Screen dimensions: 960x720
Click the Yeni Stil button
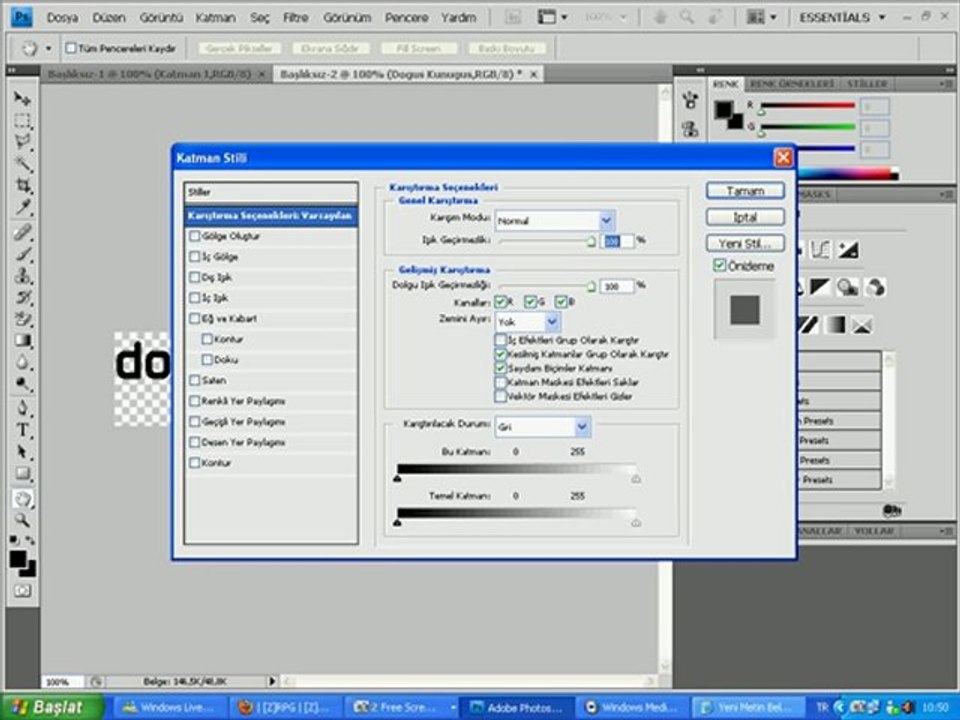(x=745, y=243)
